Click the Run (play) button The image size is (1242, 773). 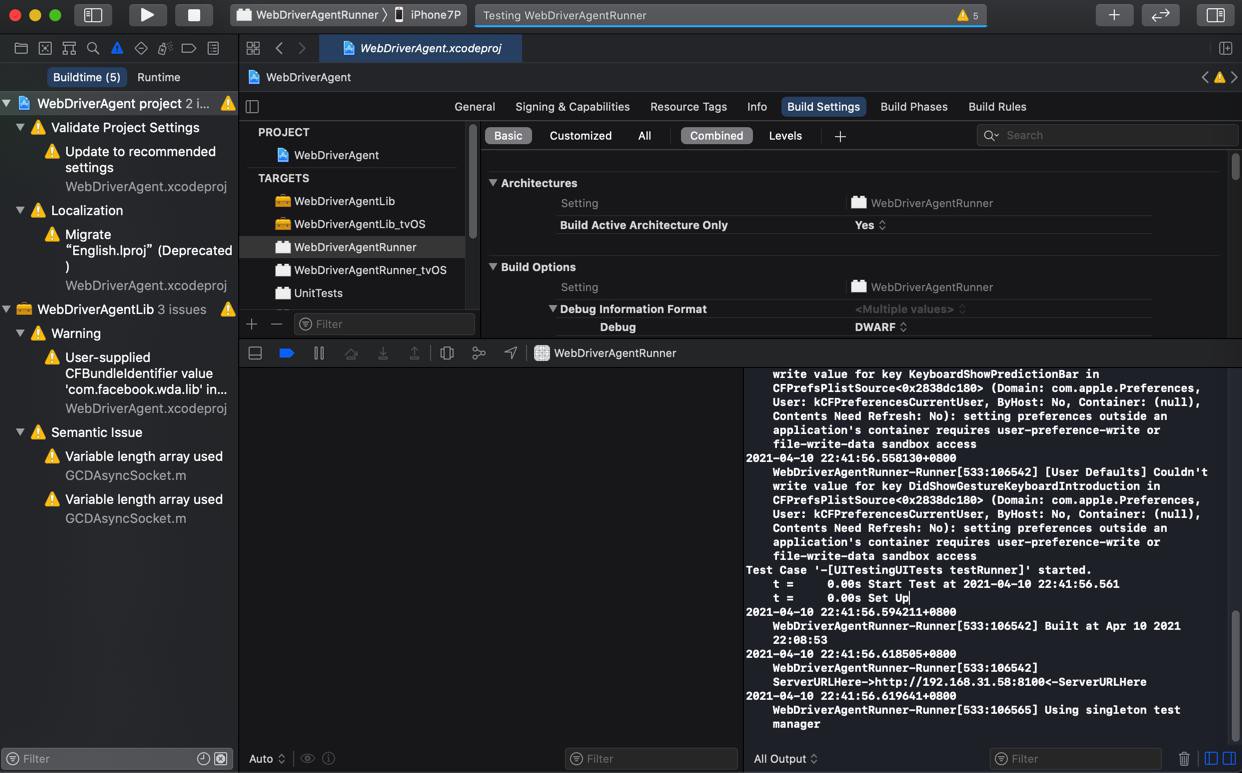click(147, 15)
